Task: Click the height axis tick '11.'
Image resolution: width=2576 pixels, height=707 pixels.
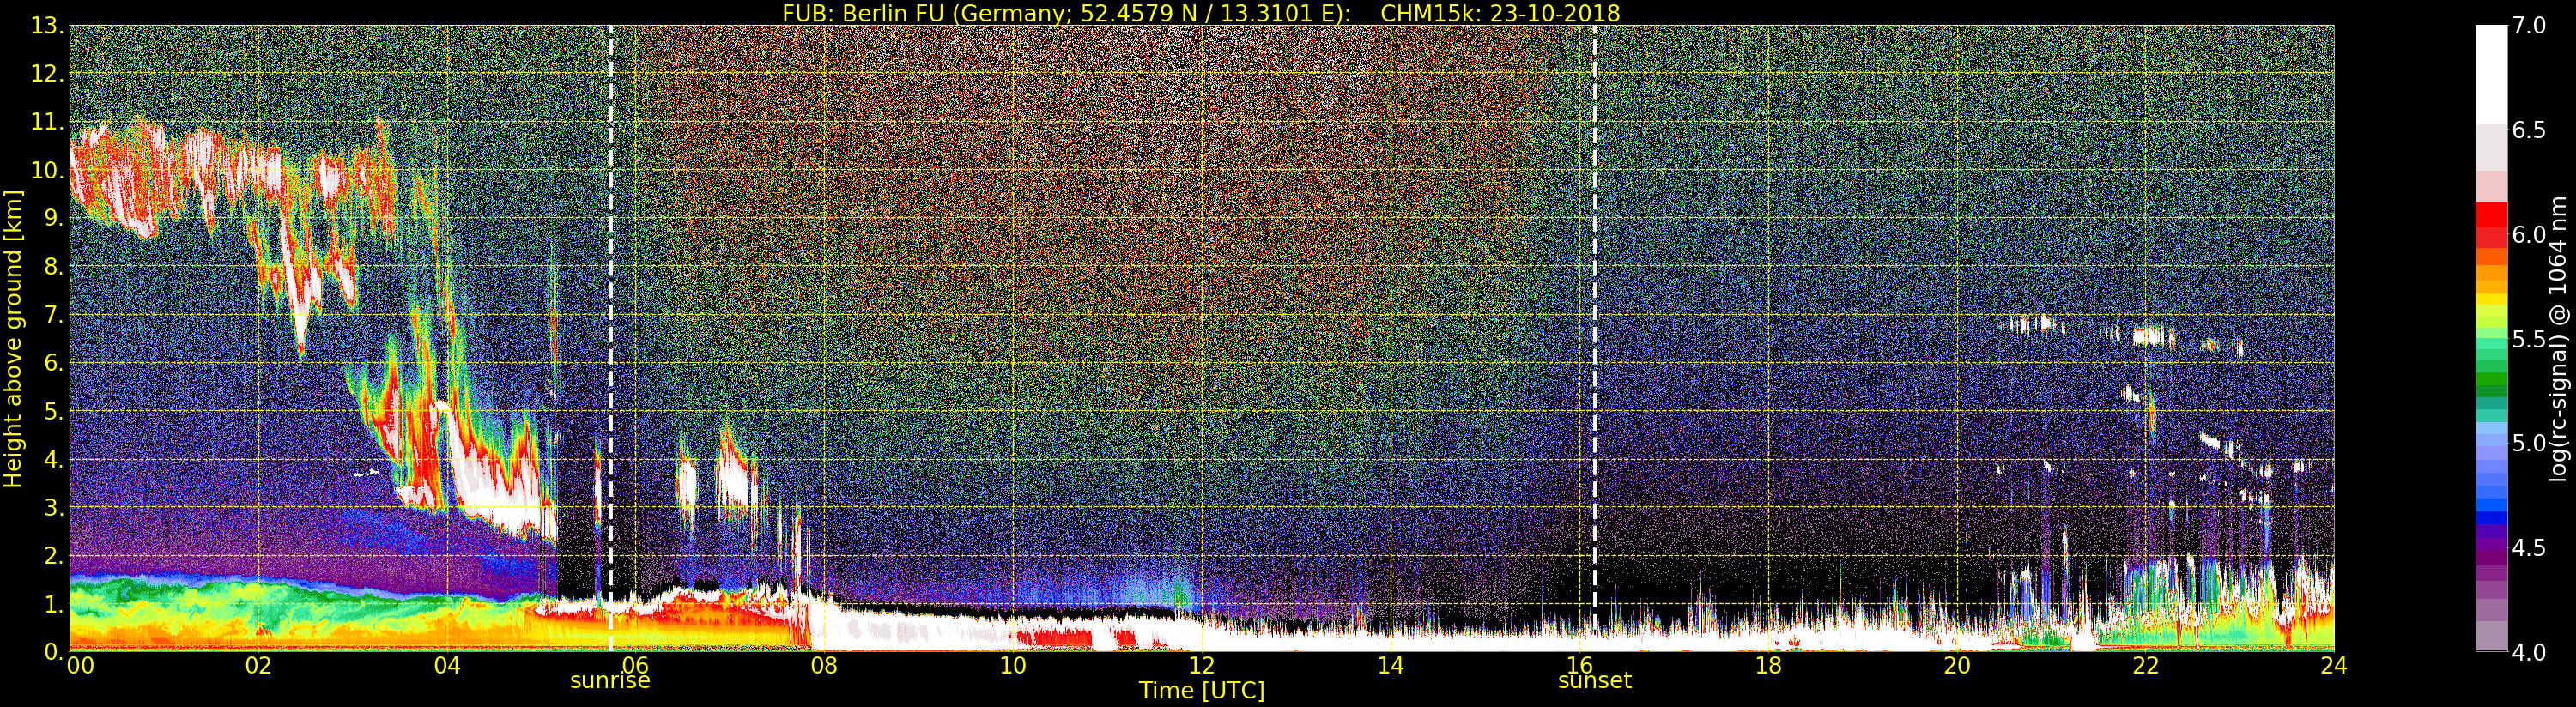Action: click(x=48, y=122)
